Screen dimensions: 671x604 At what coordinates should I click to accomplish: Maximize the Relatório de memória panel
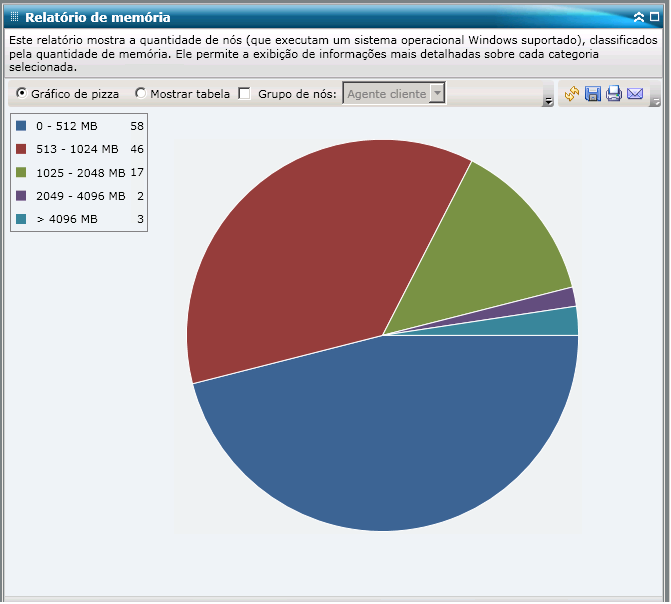tap(654, 17)
